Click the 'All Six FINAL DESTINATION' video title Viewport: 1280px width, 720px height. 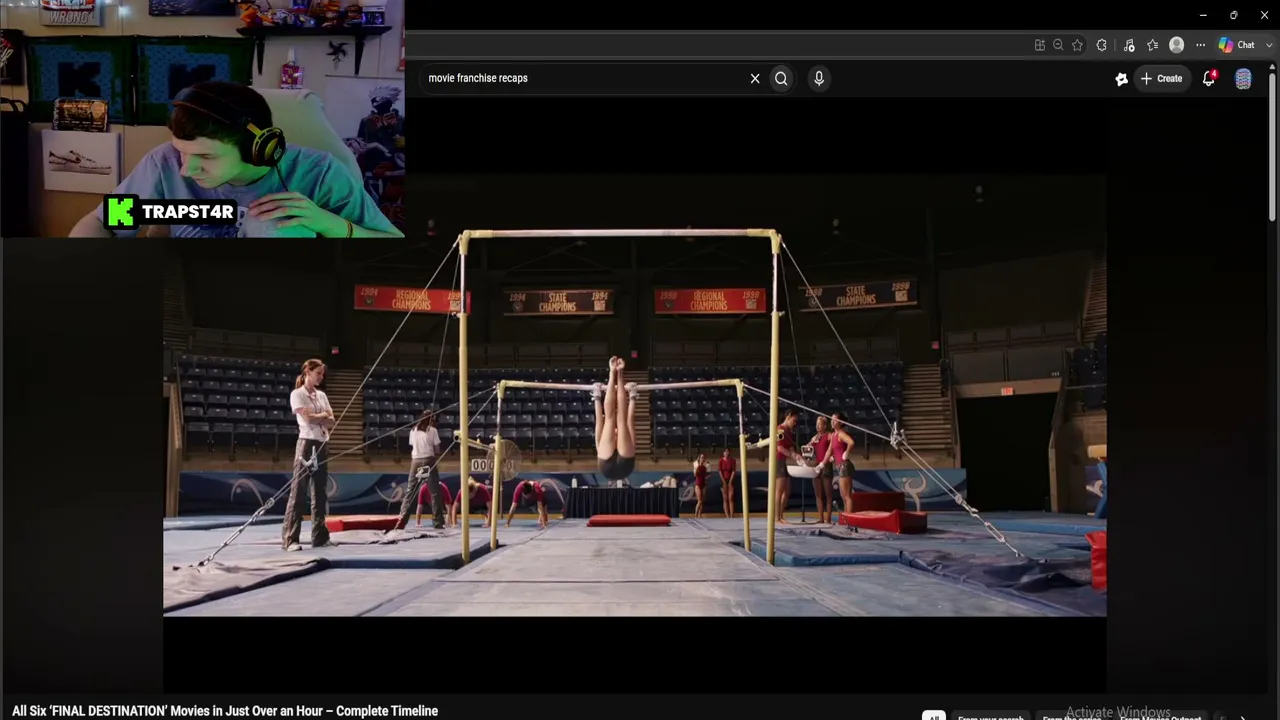click(225, 711)
